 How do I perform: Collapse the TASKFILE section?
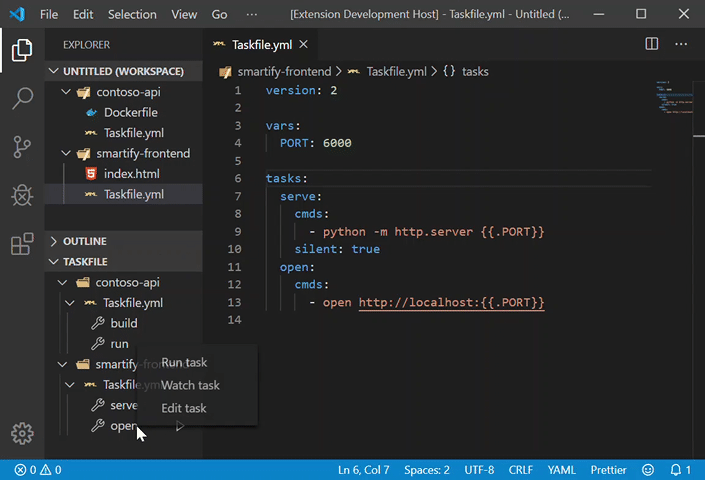(x=54, y=262)
